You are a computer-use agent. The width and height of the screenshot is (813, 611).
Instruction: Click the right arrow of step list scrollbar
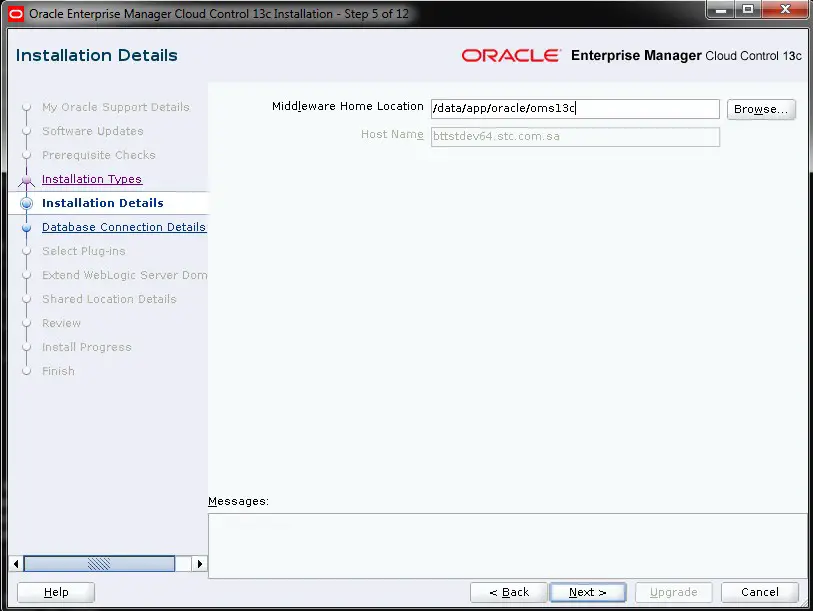pyautogui.click(x=200, y=563)
